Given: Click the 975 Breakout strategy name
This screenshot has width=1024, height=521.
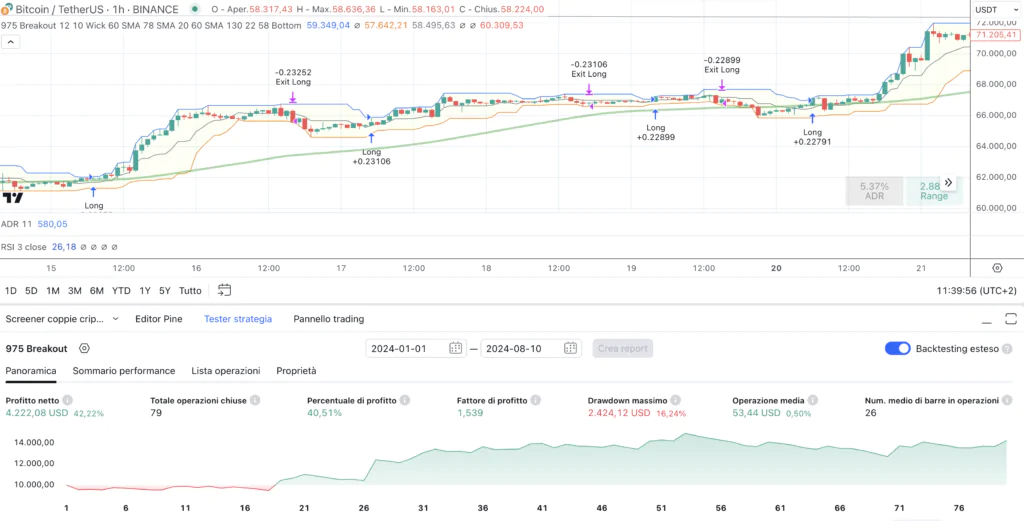Looking at the screenshot, I should click(x=37, y=349).
